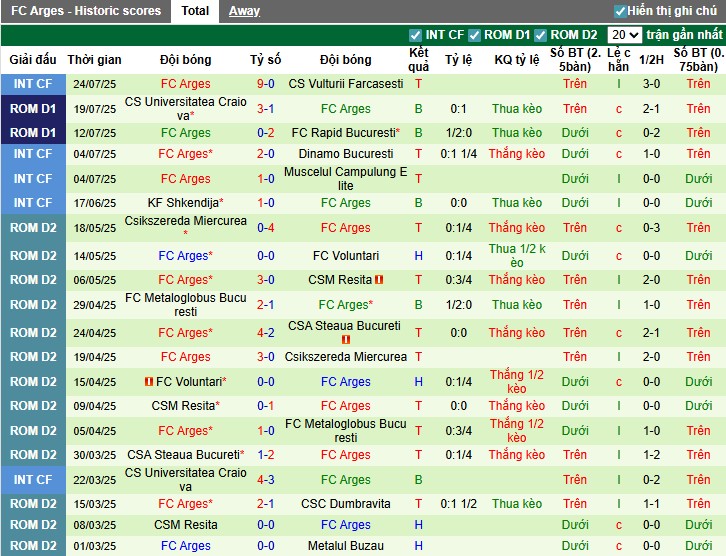Image resolution: width=726 pixels, height=556 pixels.
Task: Uncheck the ROM D1 filter checkbox
Action: 474,35
